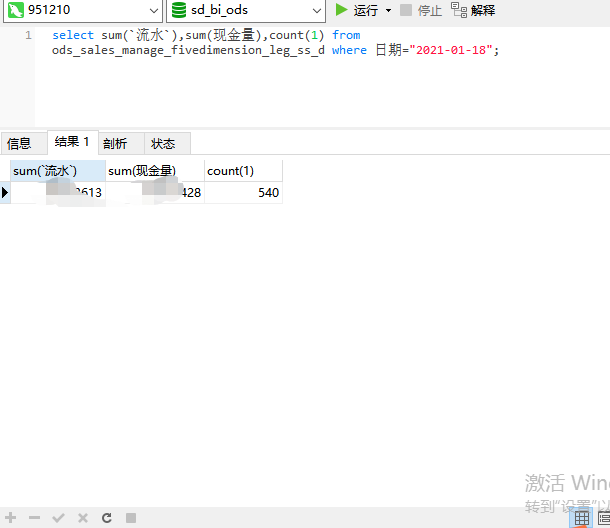Click the date string "2021-01-18" in query
Image resolution: width=610 pixels, height=528 pixels.
pos(451,50)
